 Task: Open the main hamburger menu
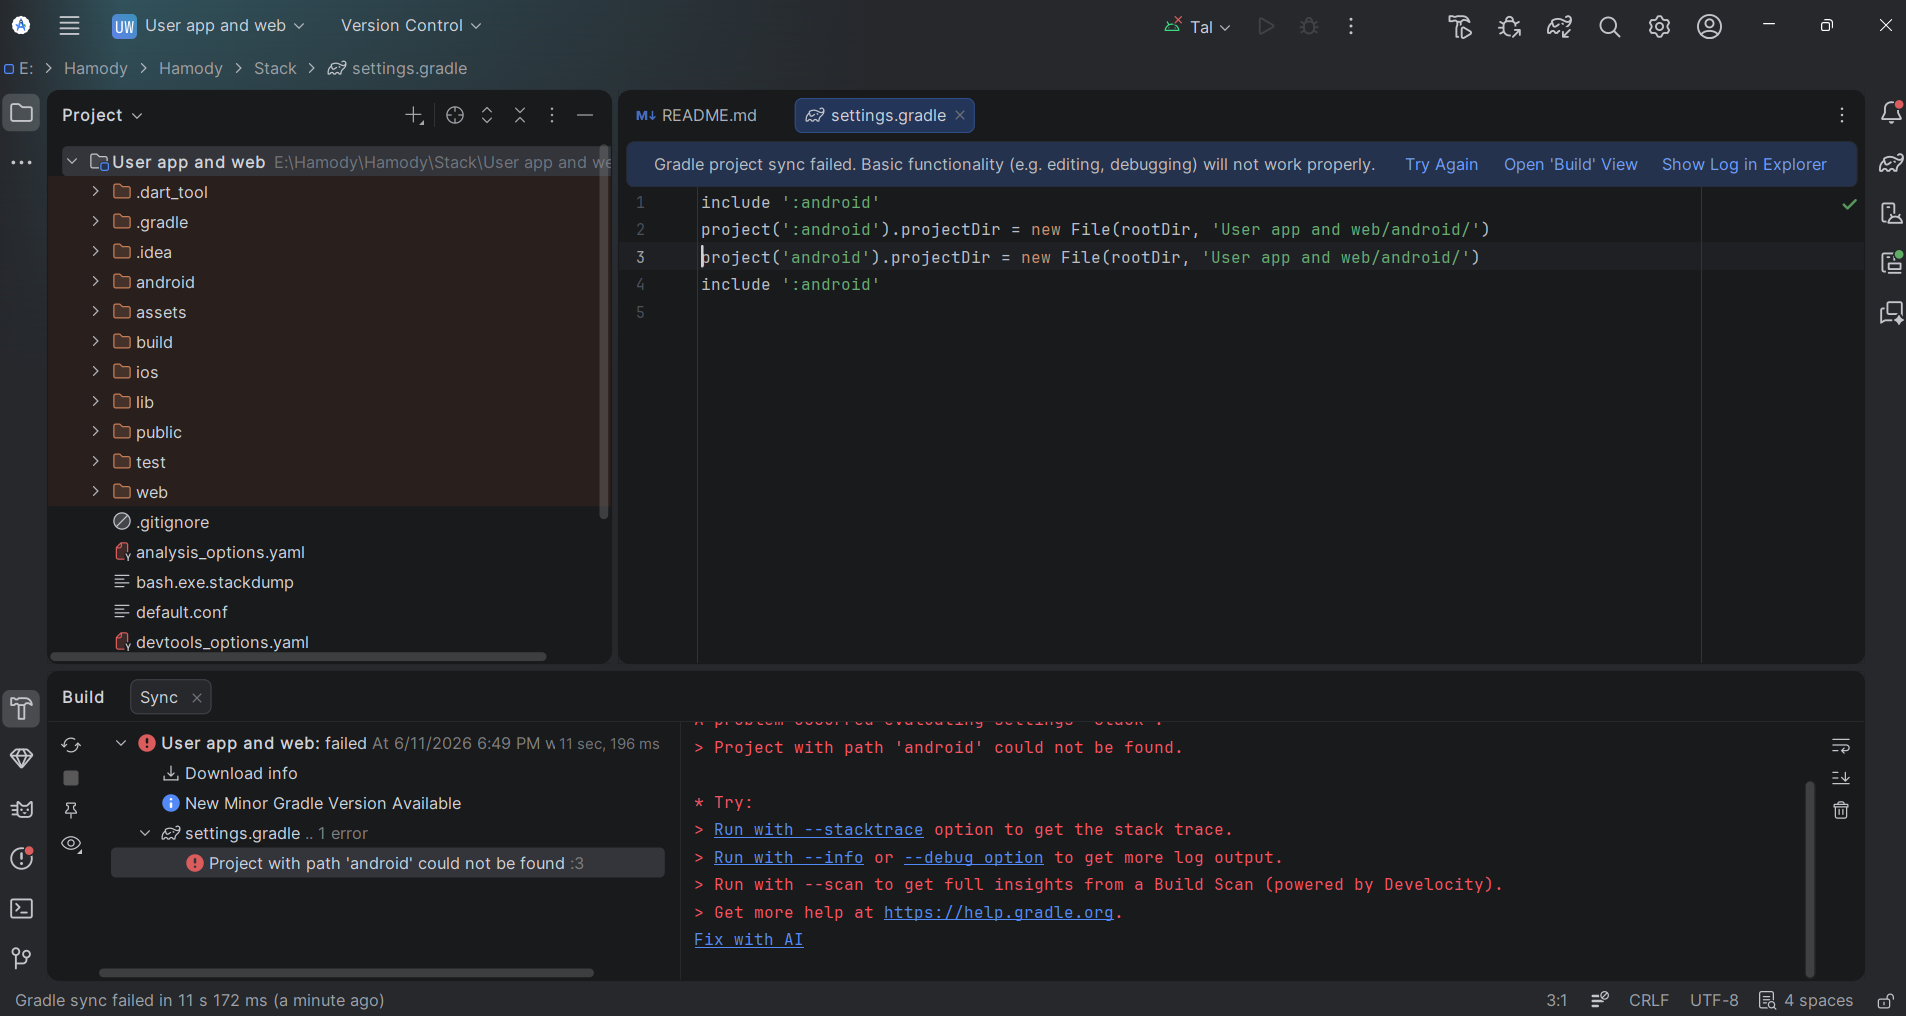(69, 26)
